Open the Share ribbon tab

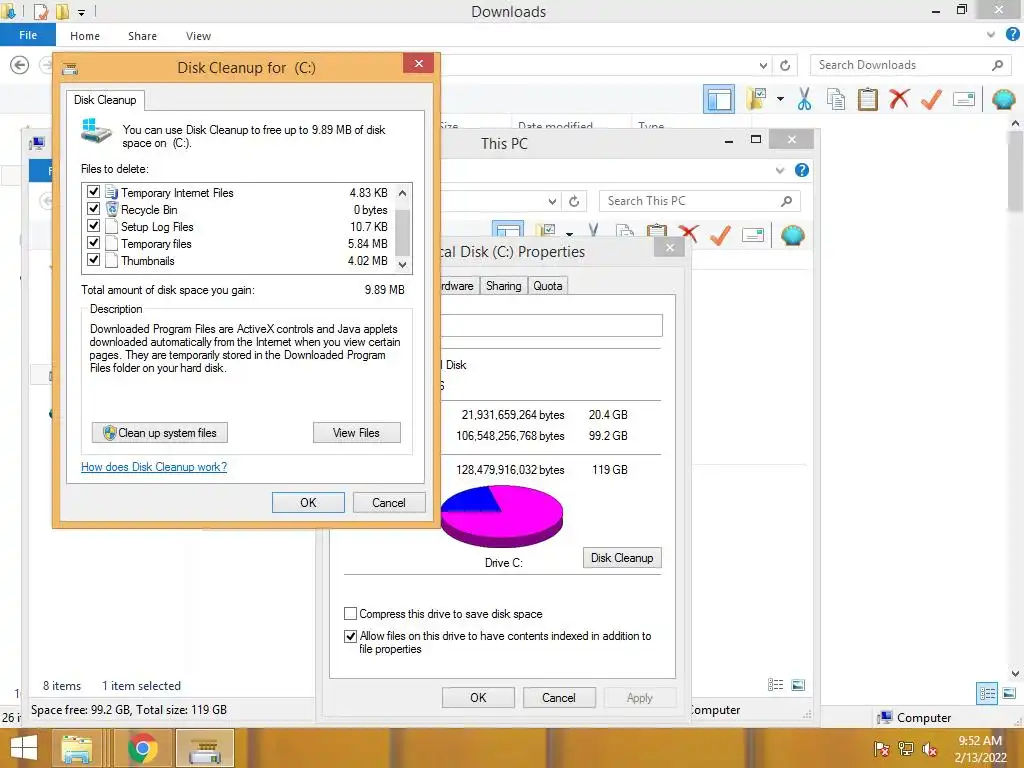(142, 36)
